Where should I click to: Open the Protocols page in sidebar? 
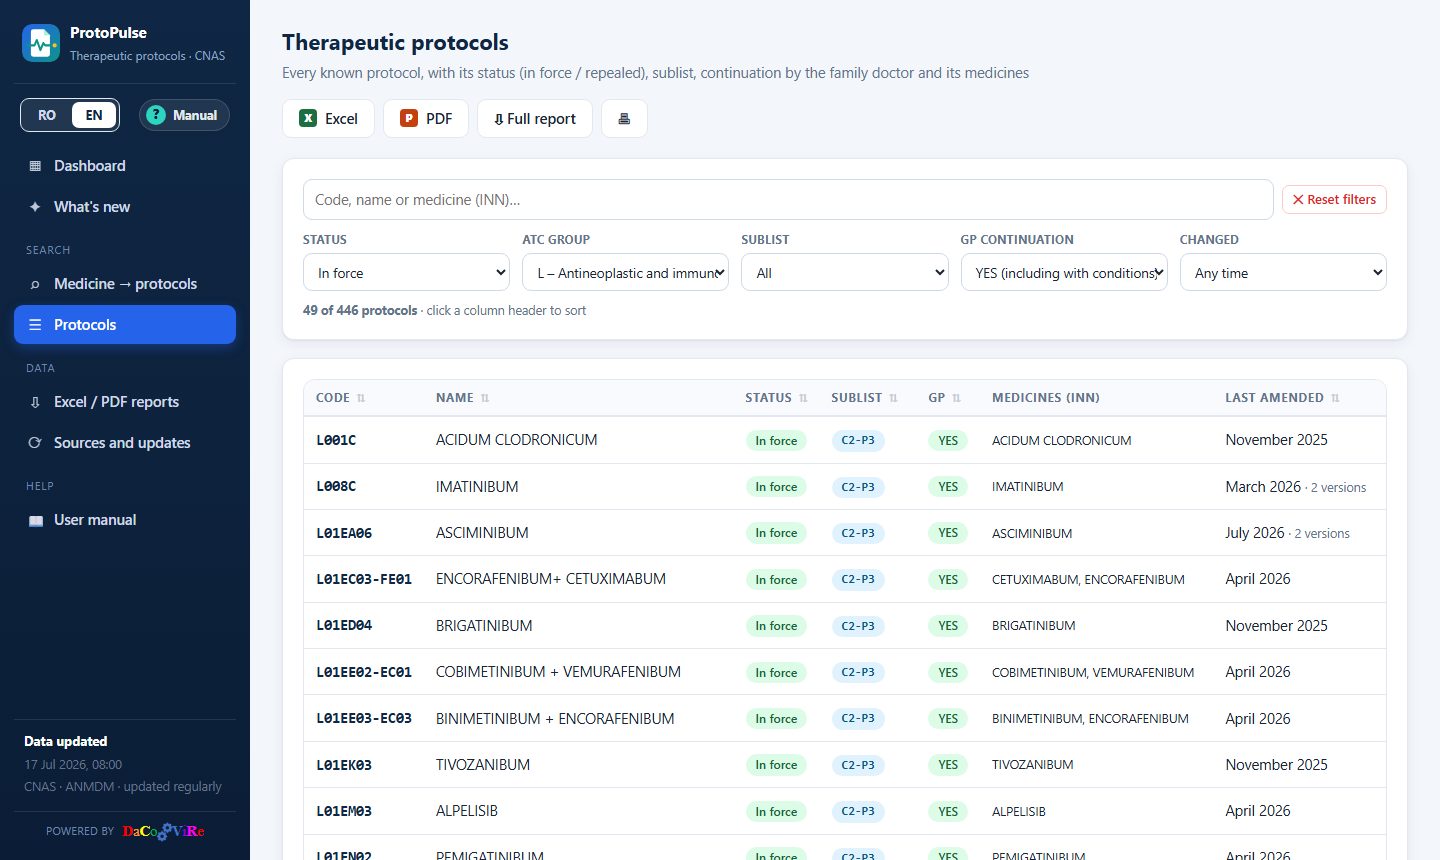pos(125,325)
